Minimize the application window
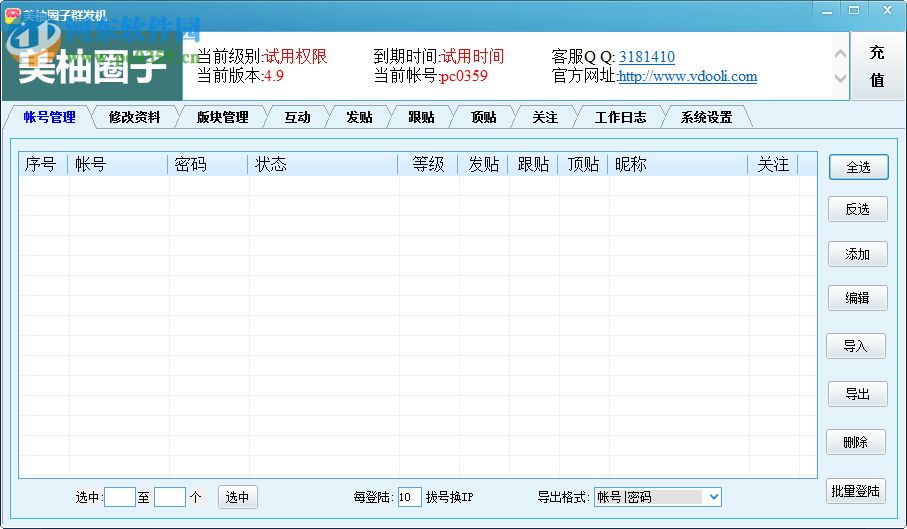 [x=827, y=11]
